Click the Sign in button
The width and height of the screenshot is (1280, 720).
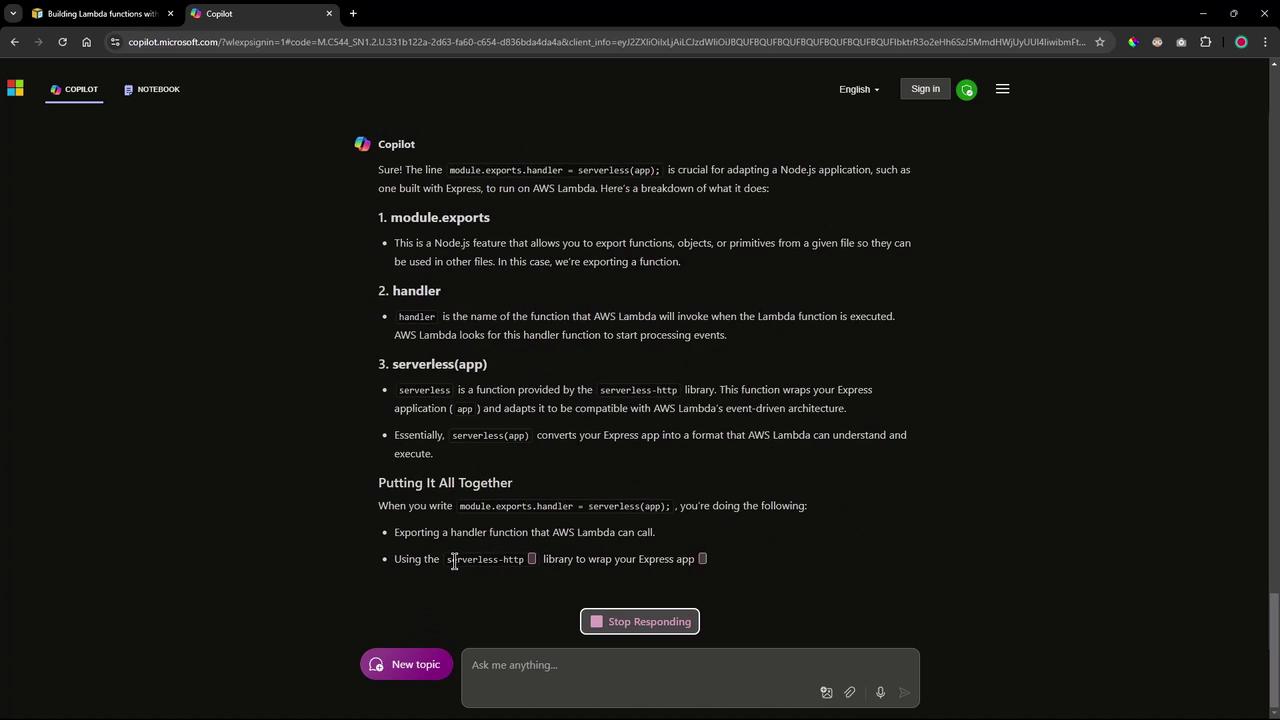click(926, 89)
